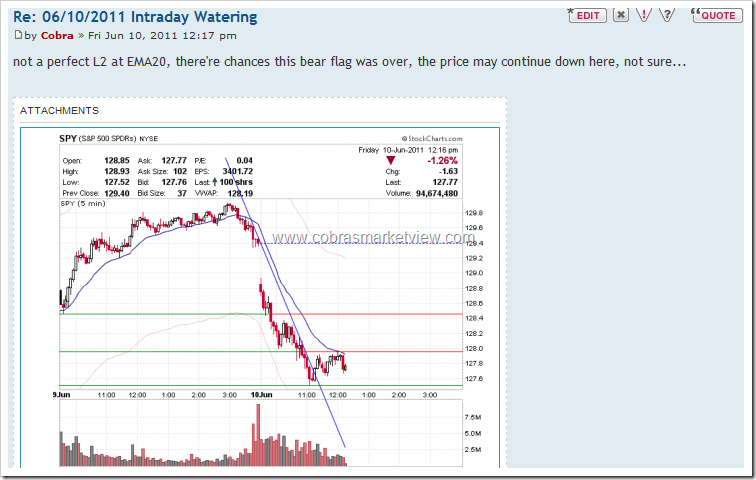Reply with QUOTE button
The height and width of the screenshot is (480, 756).
coord(717,15)
